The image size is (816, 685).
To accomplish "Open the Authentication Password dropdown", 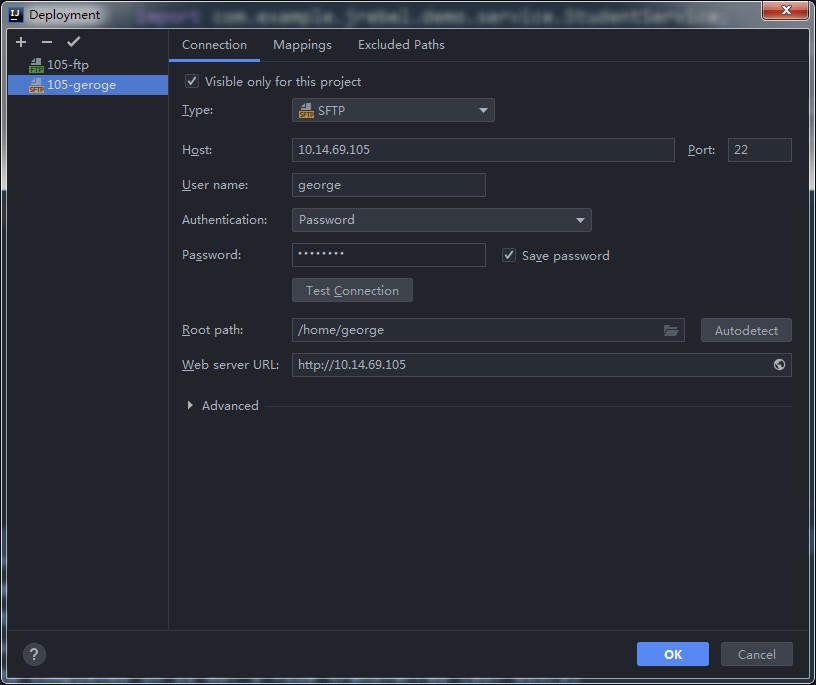I will [441, 220].
